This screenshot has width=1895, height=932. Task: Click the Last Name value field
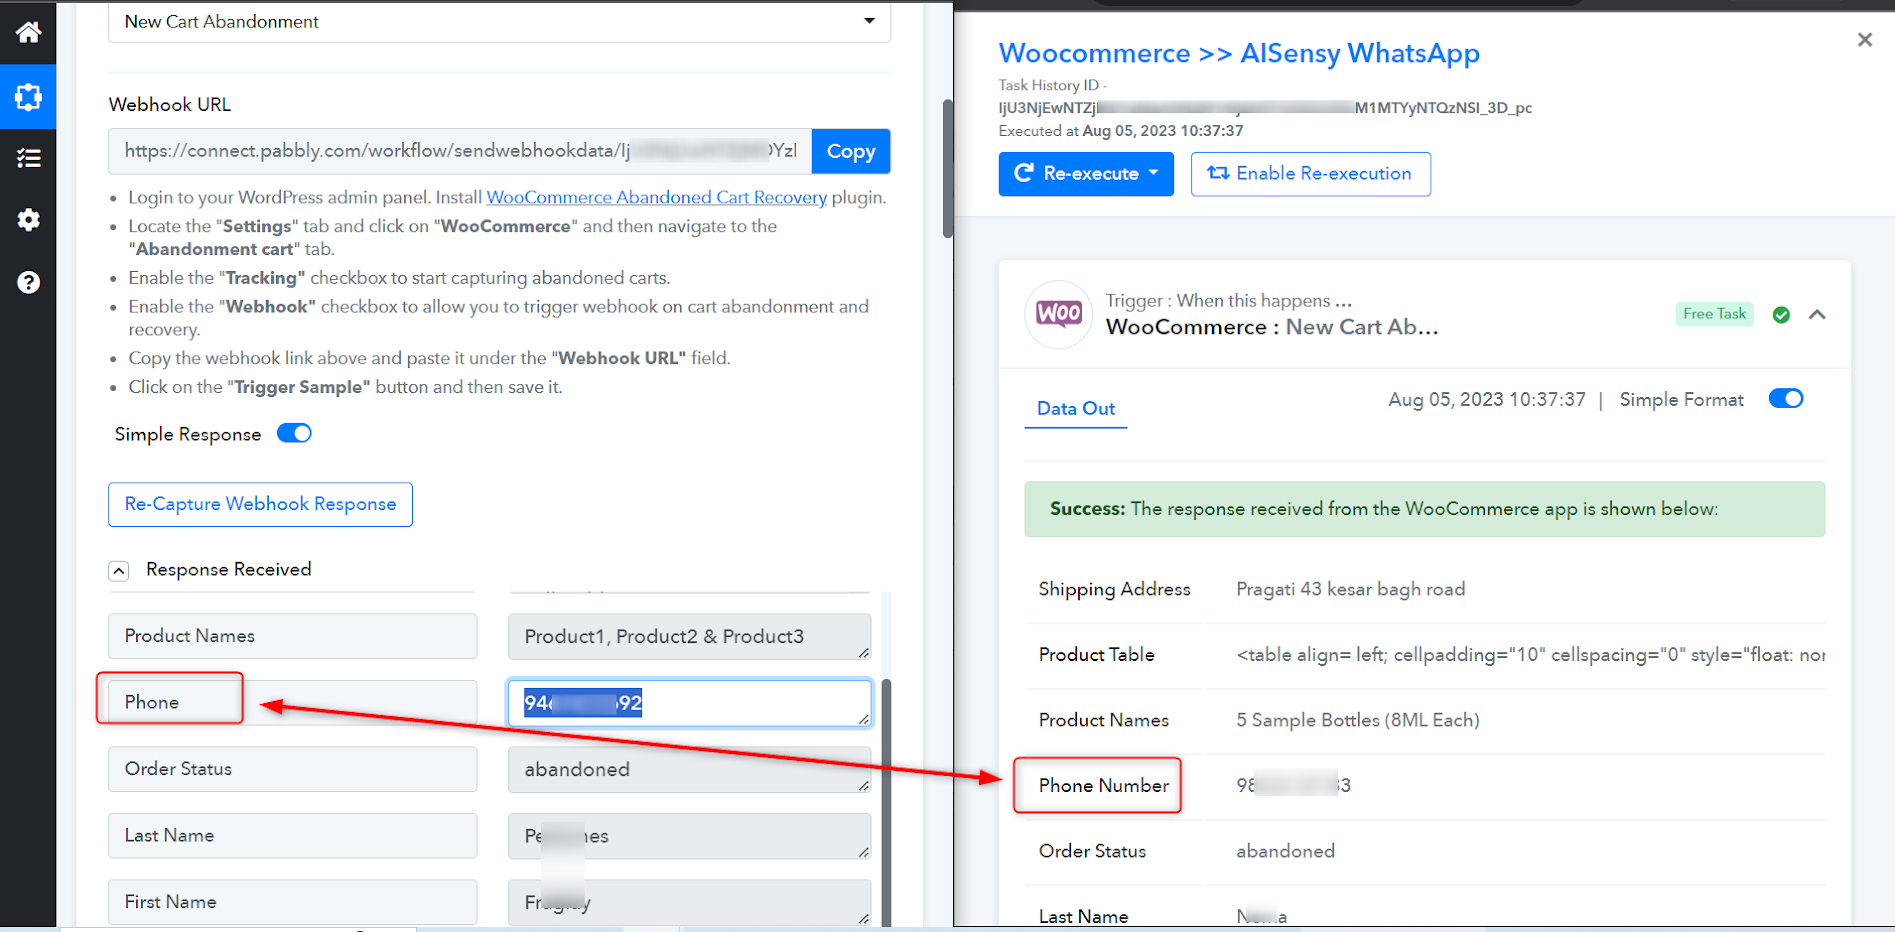point(689,836)
